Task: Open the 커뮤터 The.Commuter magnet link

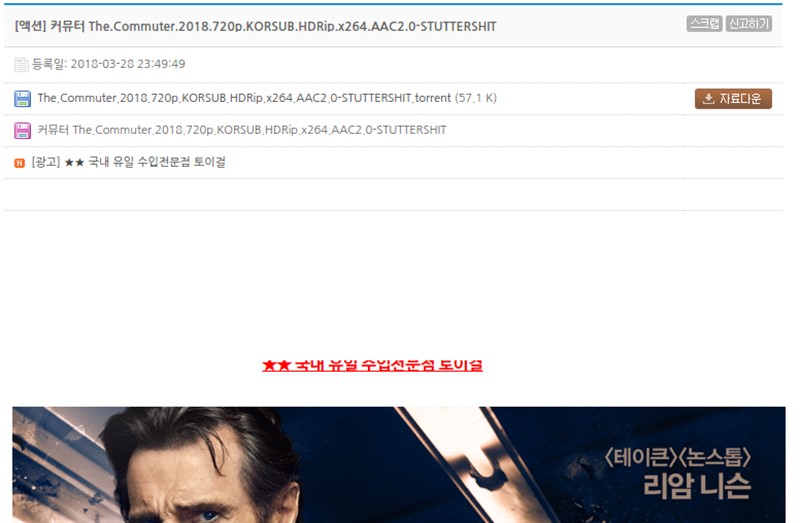Action: click(x=242, y=130)
